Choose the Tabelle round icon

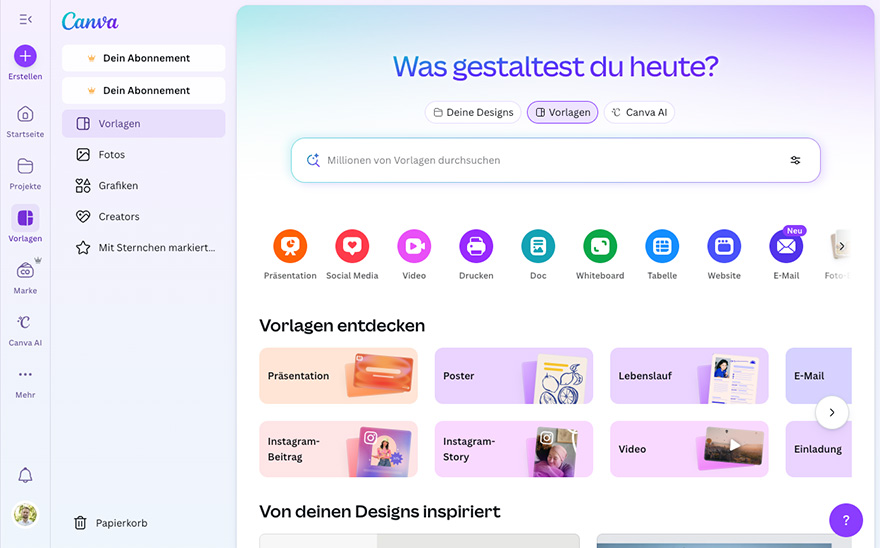pos(662,246)
